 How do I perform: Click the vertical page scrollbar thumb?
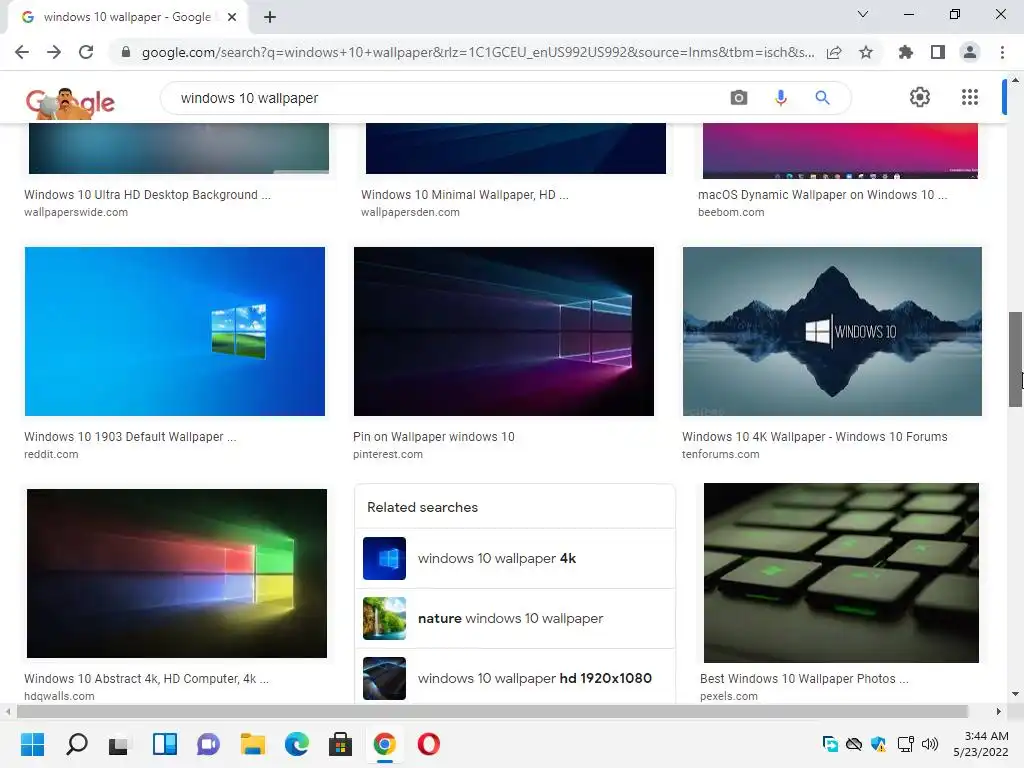click(1015, 359)
